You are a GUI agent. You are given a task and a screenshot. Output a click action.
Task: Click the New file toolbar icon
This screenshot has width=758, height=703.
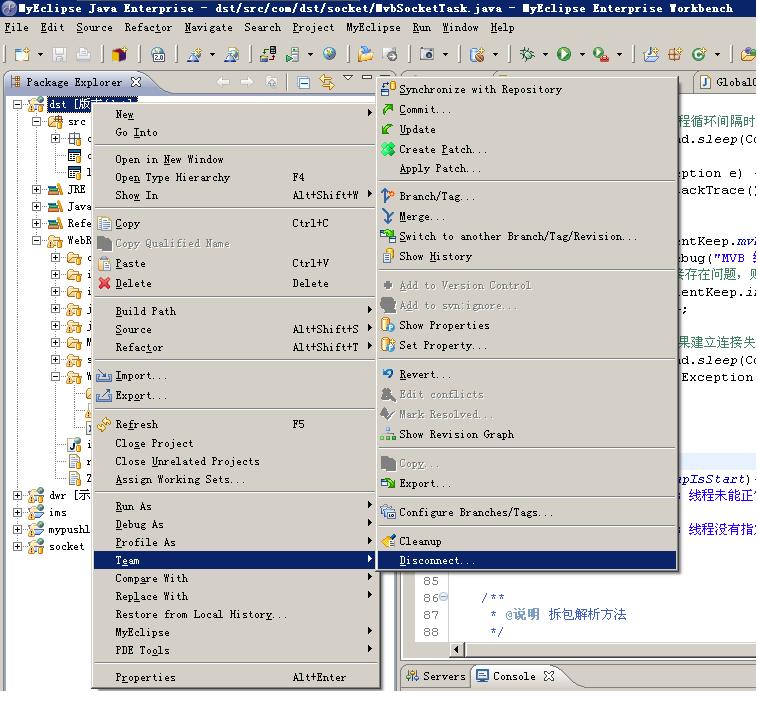pyautogui.click(x=22, y=54)
